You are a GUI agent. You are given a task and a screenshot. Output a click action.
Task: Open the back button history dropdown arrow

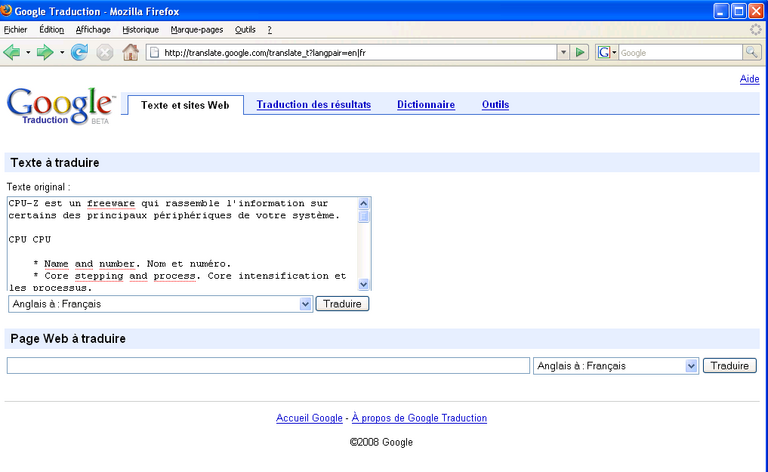28,52
